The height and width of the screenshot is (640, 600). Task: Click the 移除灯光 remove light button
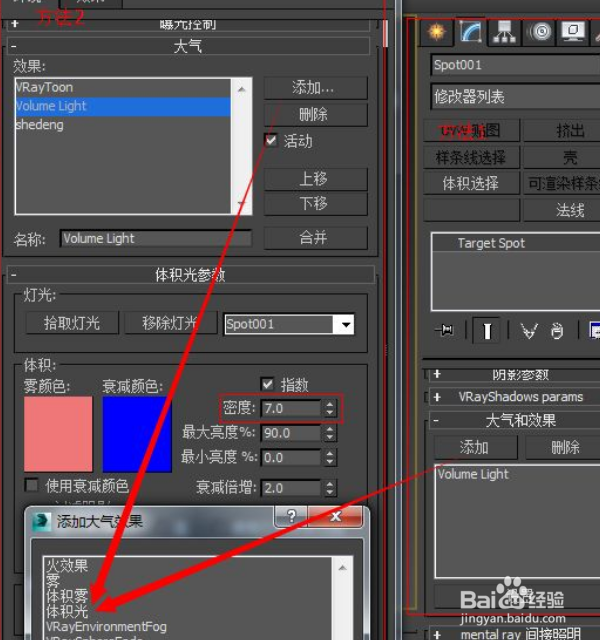pos(171,323)
